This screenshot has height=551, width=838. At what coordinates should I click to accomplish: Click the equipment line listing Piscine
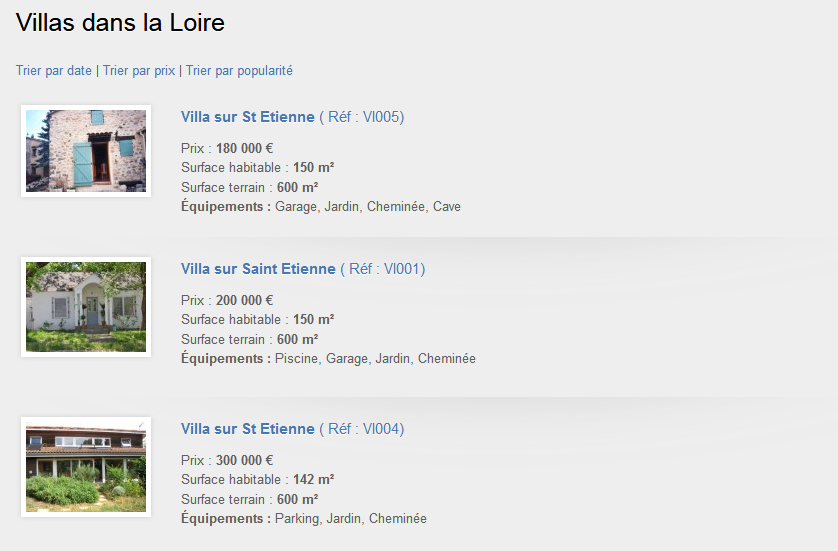[328, 359]
